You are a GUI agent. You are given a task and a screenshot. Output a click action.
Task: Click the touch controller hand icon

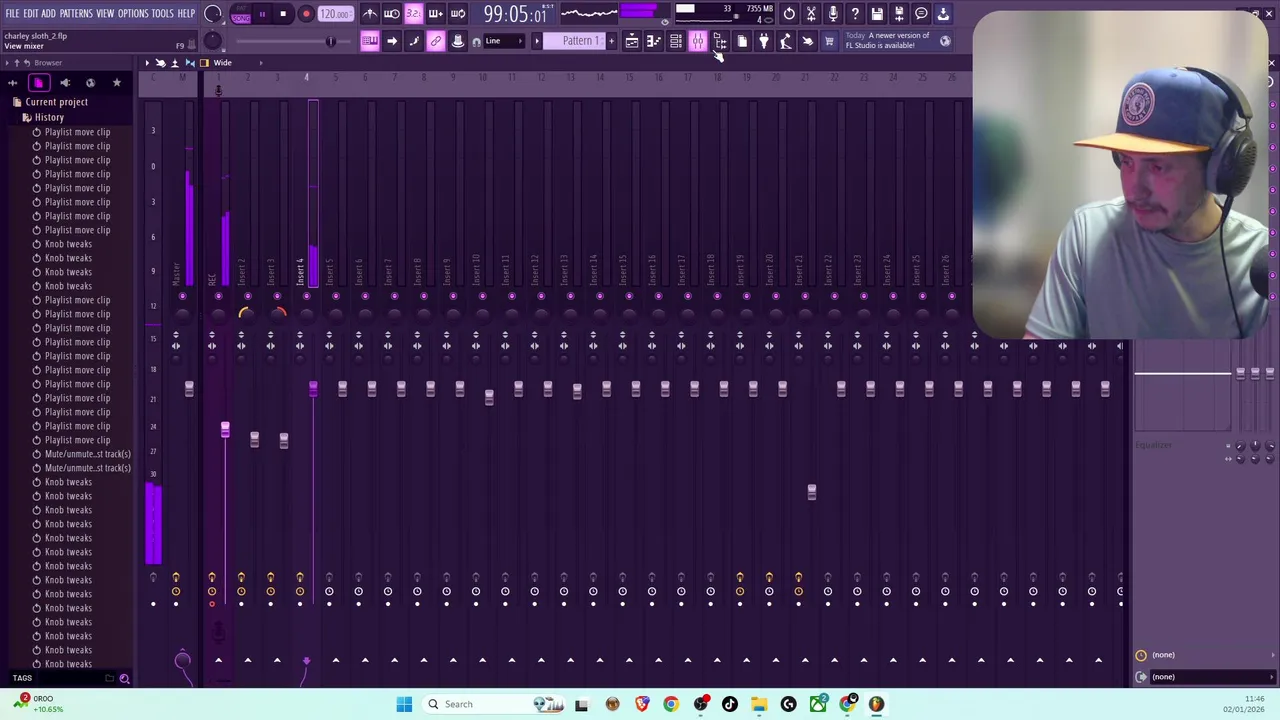click(x=808, y=41)
